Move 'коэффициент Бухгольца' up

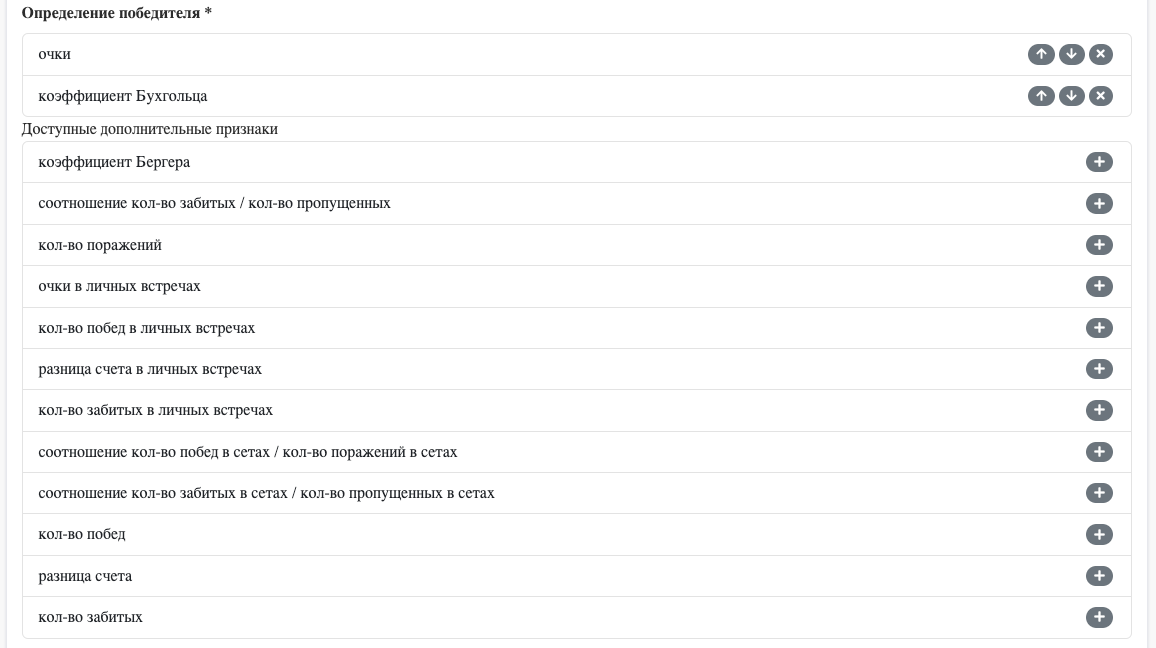point(1041,96)
